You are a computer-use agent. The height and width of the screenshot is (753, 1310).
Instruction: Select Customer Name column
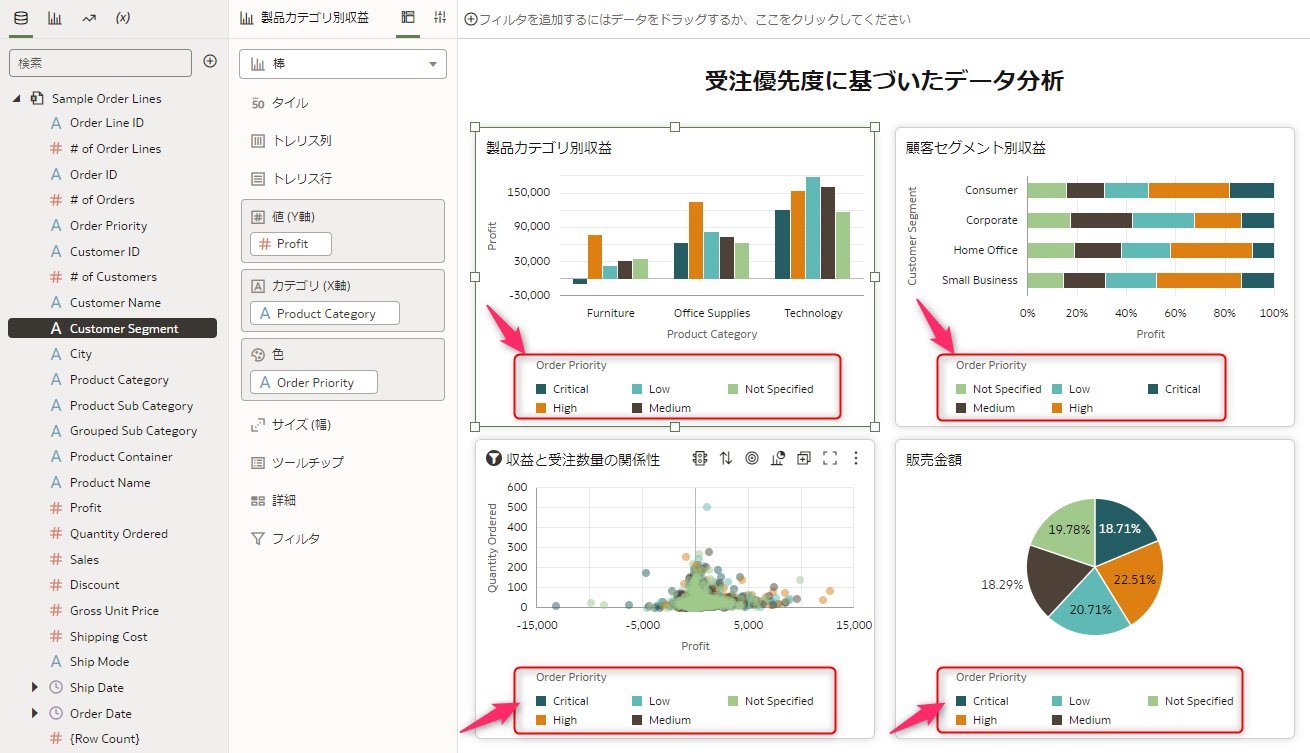coord(115,302)
